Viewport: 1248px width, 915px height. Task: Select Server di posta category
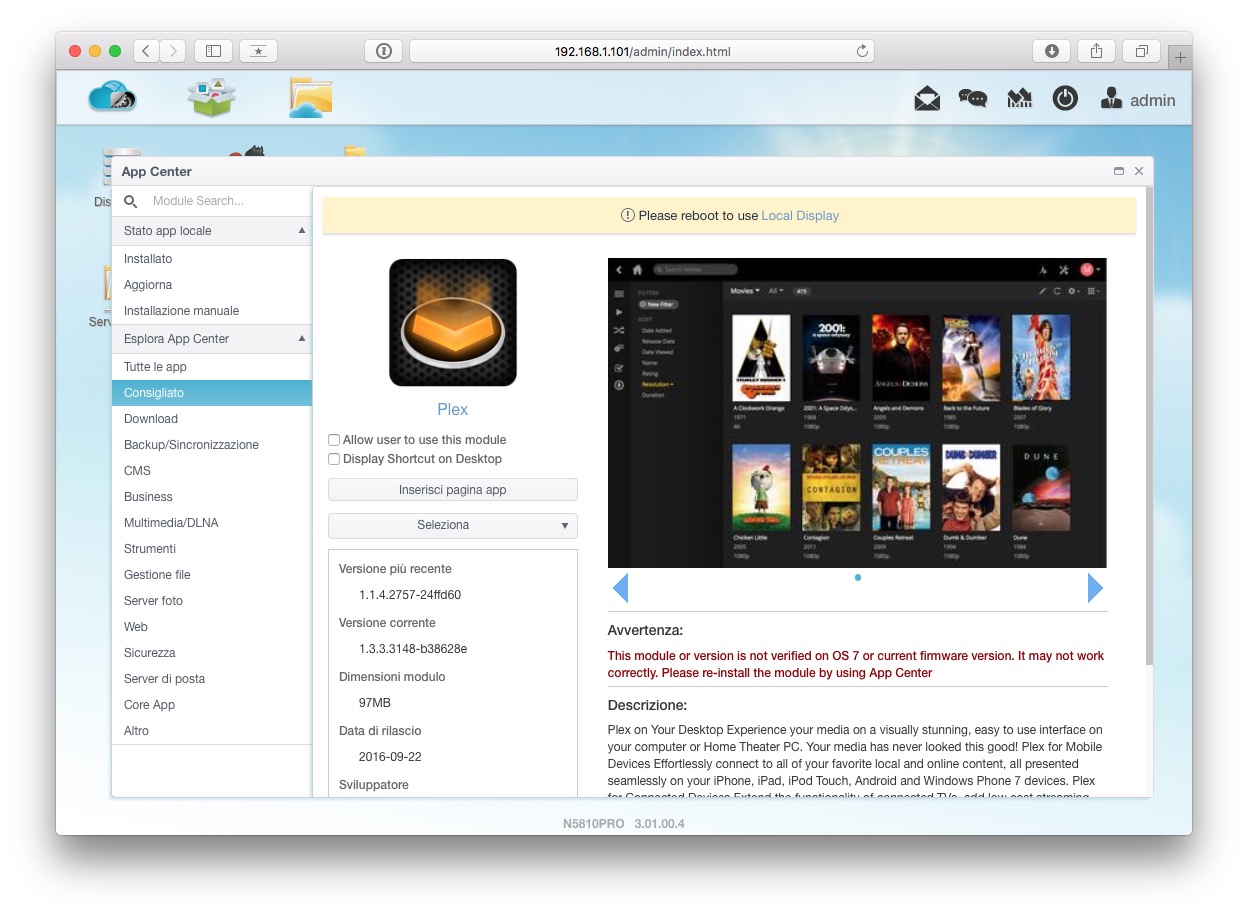click(x=212, y=679)
